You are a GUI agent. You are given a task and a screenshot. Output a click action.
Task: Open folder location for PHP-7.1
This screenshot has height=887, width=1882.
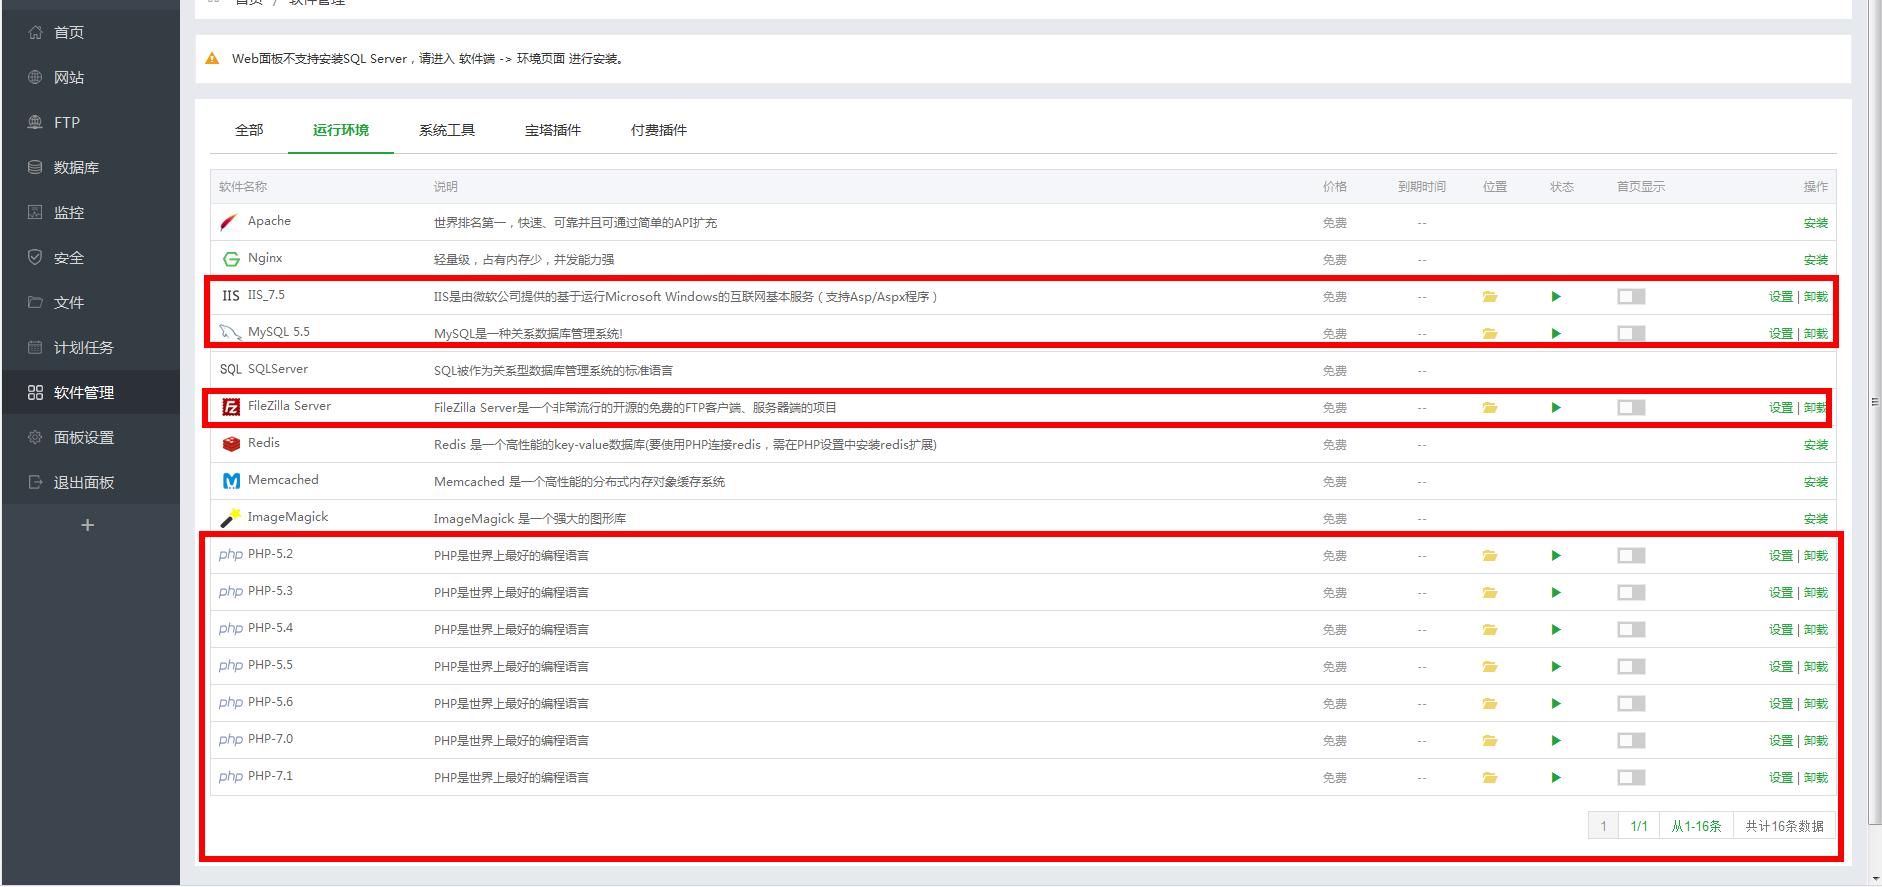click(1490, 778)
